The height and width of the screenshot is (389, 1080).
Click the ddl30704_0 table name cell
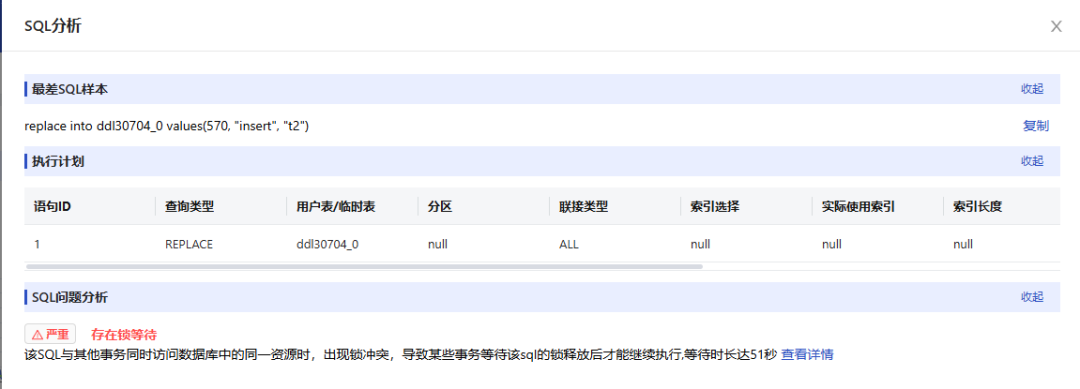click(327, 244)
